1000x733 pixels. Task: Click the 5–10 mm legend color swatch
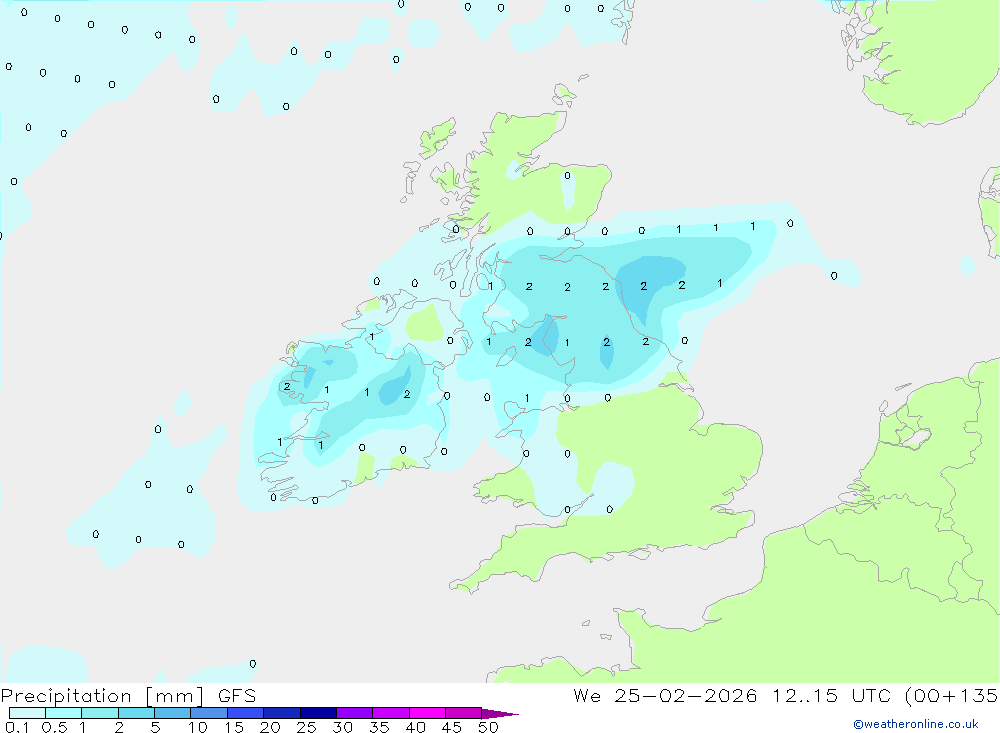click(x=173, y=713)
